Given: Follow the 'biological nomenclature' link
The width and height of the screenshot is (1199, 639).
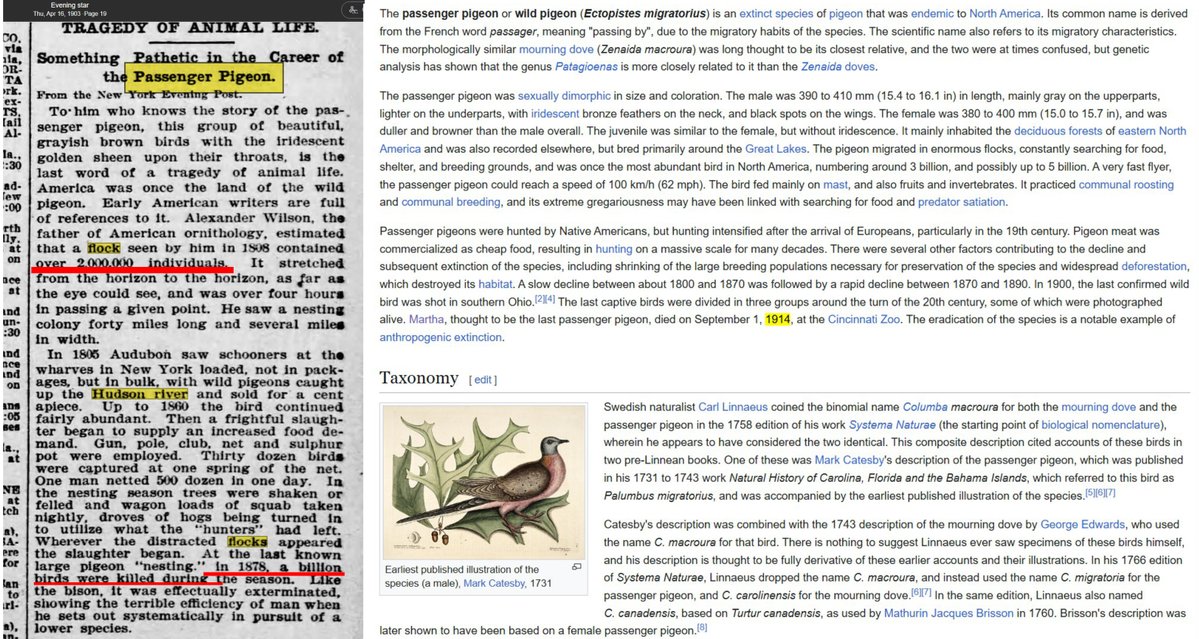Looking at the screenshot, I should [1100, 425].
